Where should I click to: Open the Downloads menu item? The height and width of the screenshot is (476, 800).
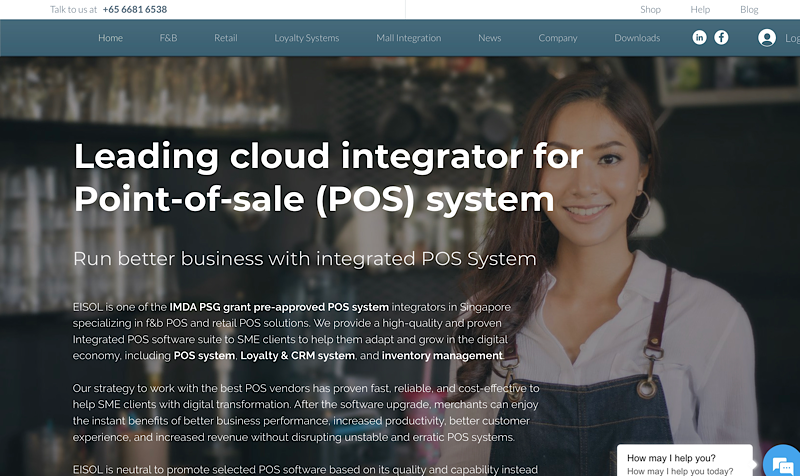pyautogui.click(x=637, y=38)
